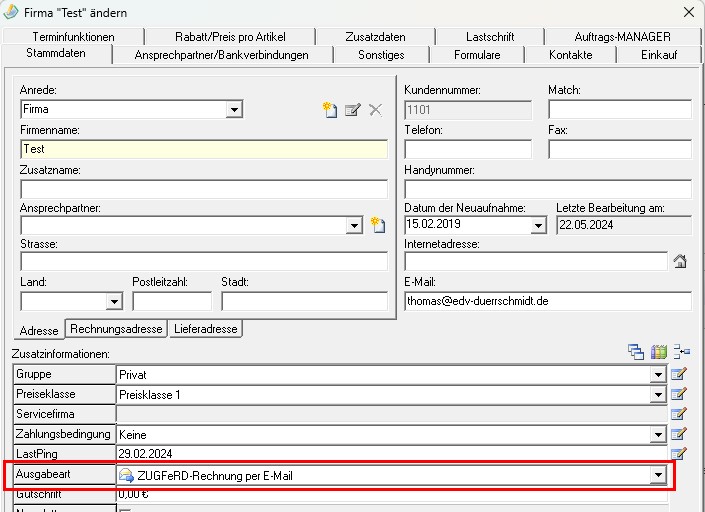Image resolution: width=705 pixels, height=512 pixels.
Task: Click the Postleitzahl input field
Action: click(172, 301)
